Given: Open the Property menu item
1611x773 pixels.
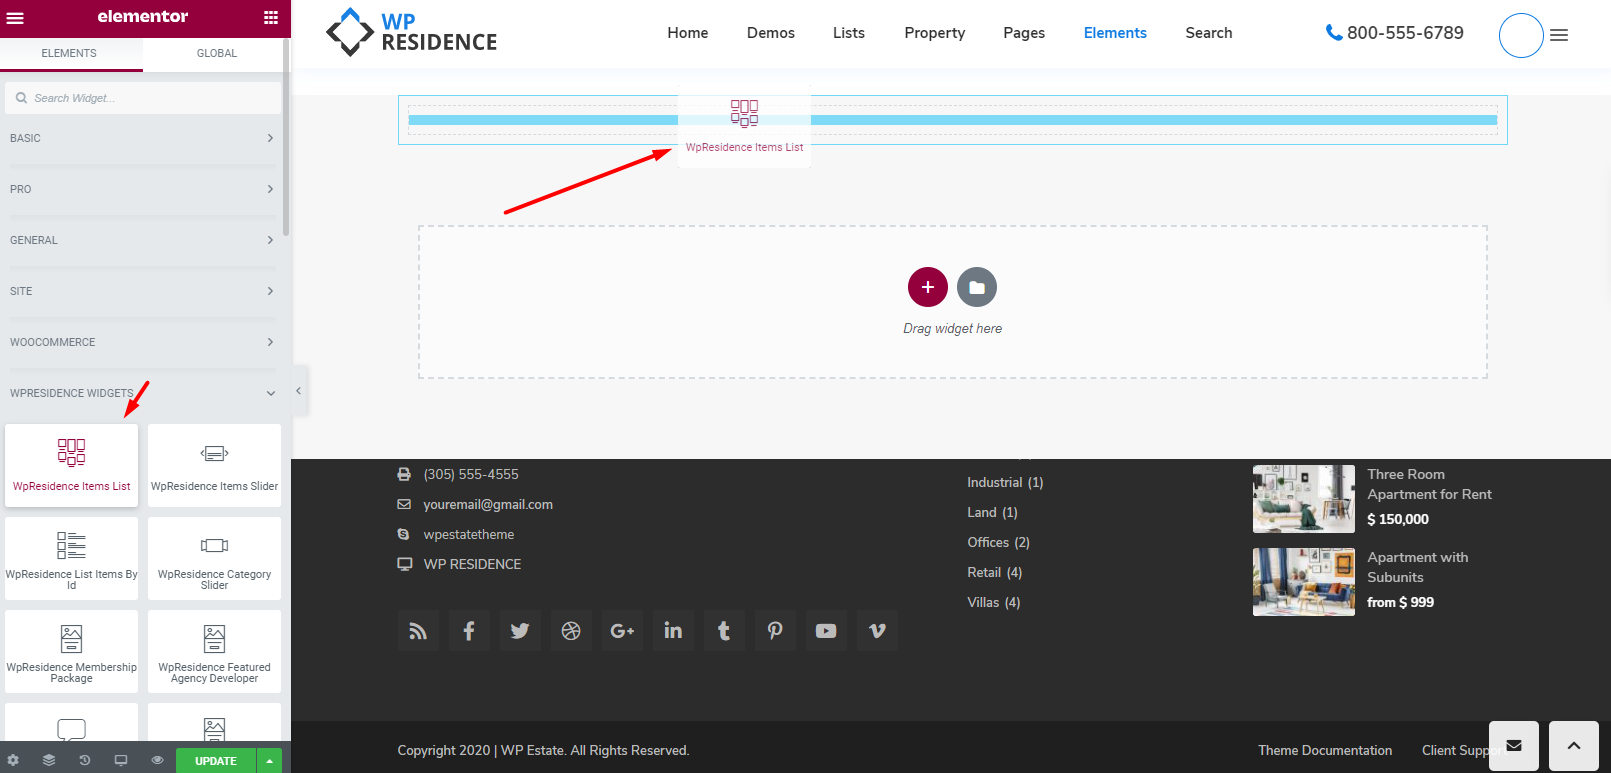Looking at the screenshot, I should [x=935, y=33].
